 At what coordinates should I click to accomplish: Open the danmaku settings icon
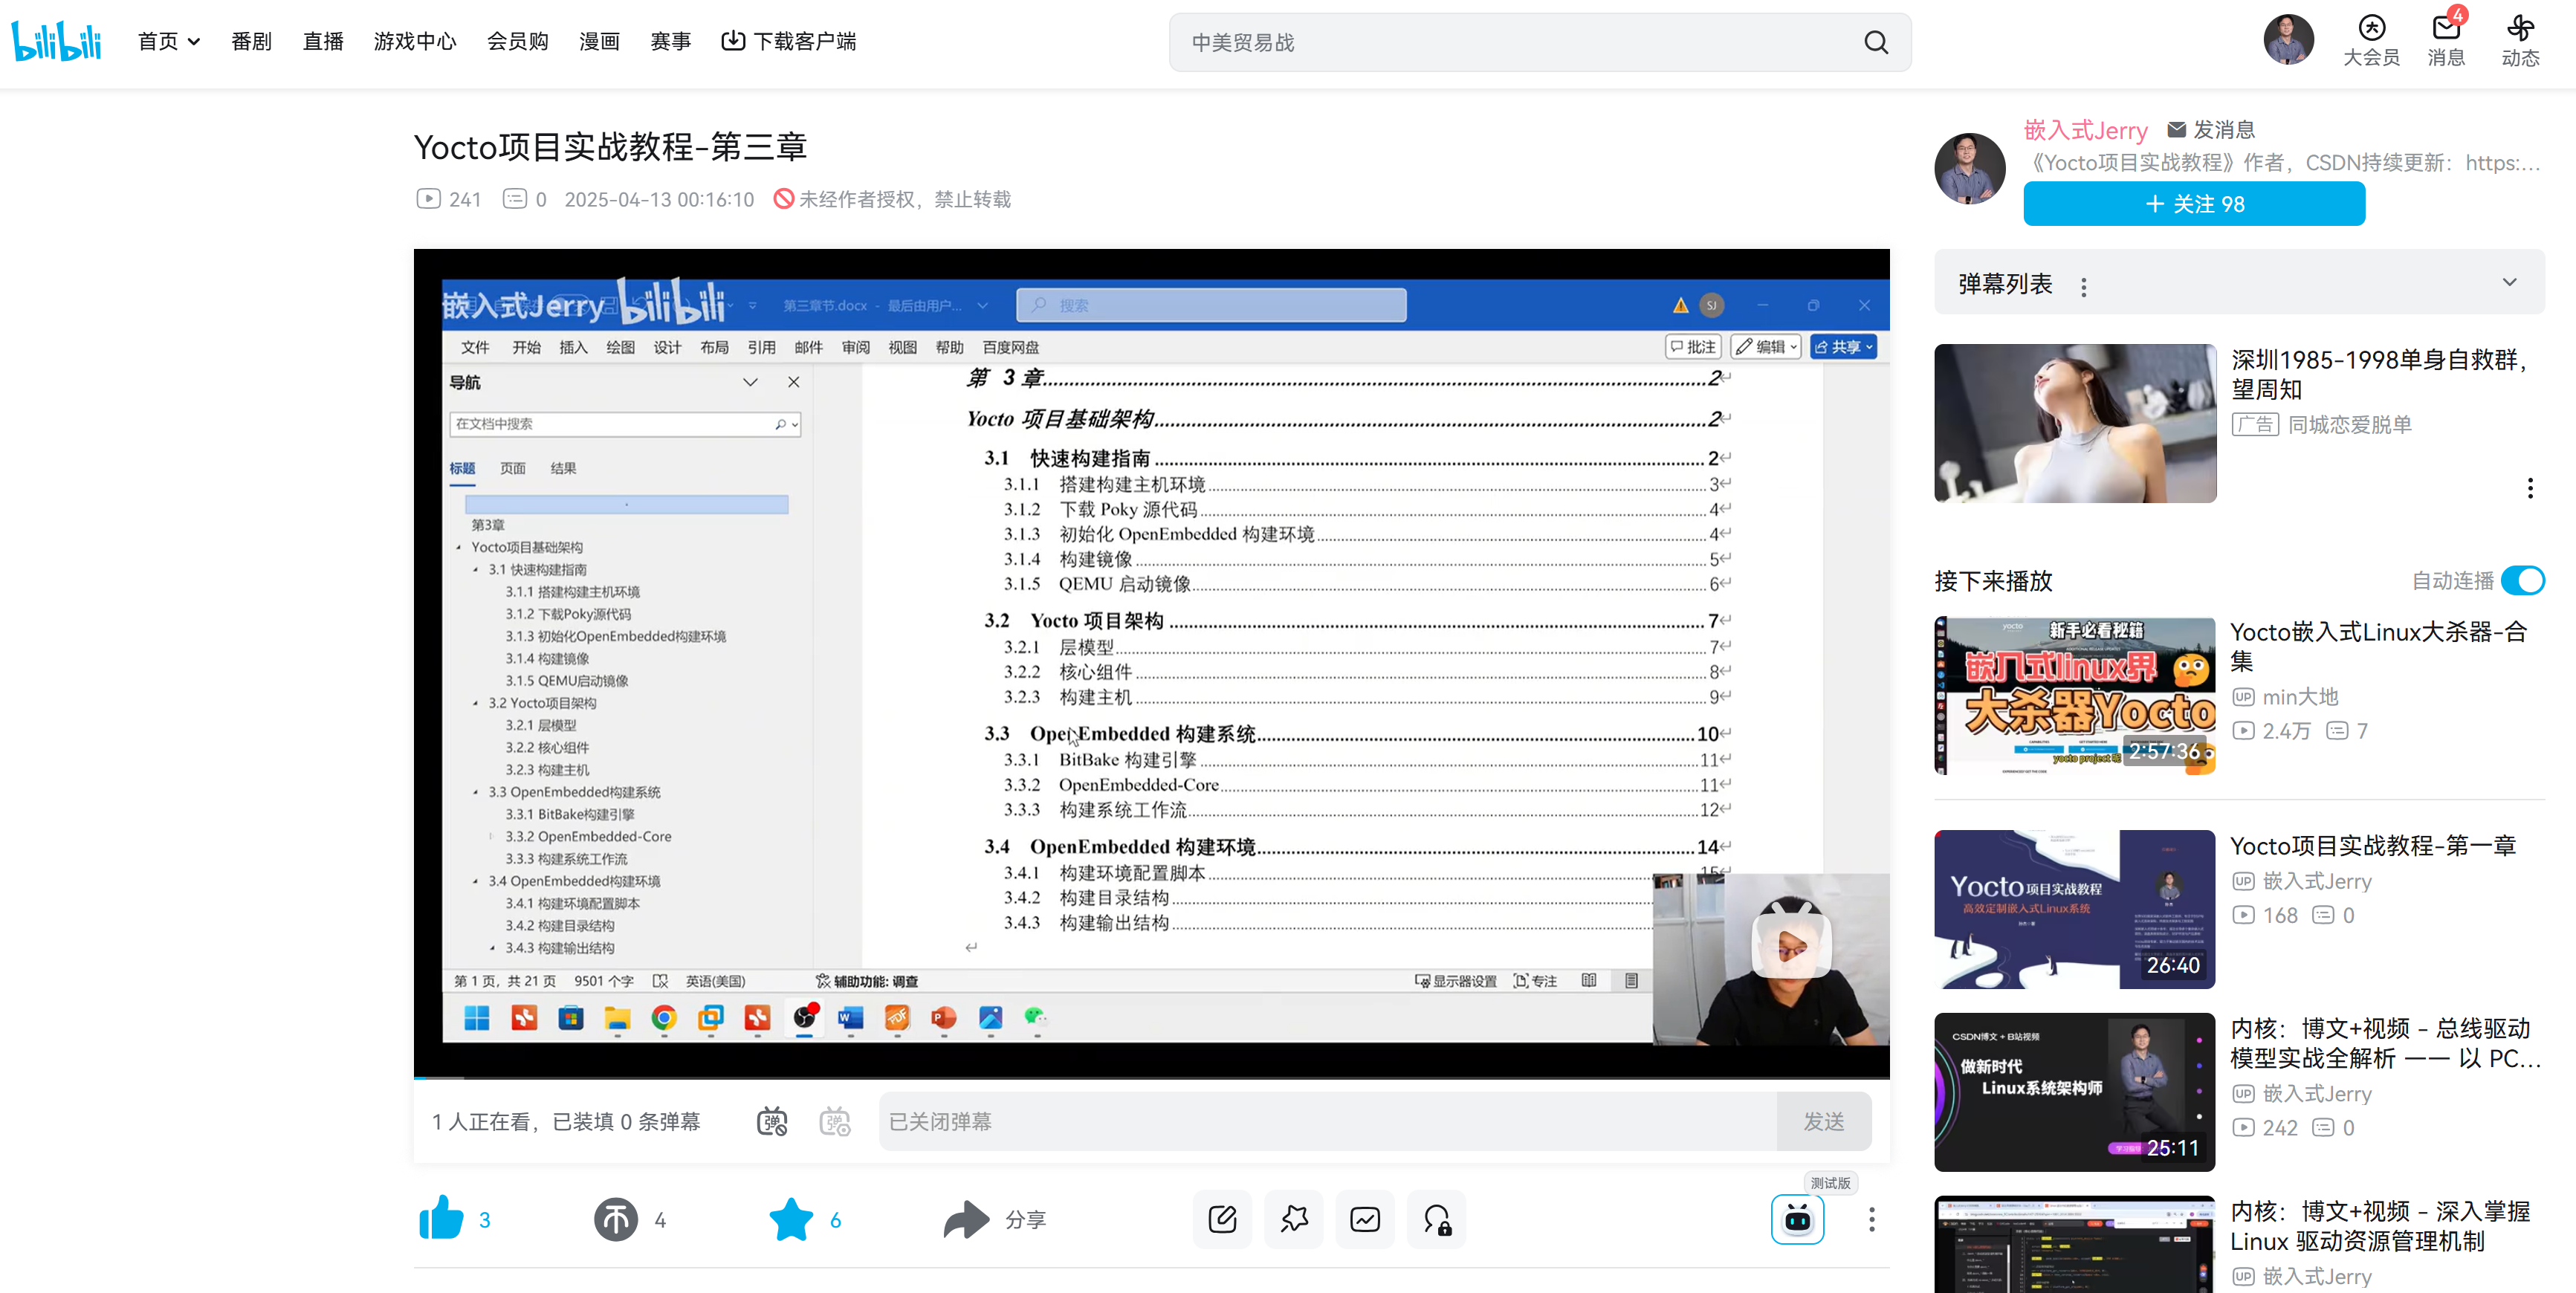click(835, 1122)
